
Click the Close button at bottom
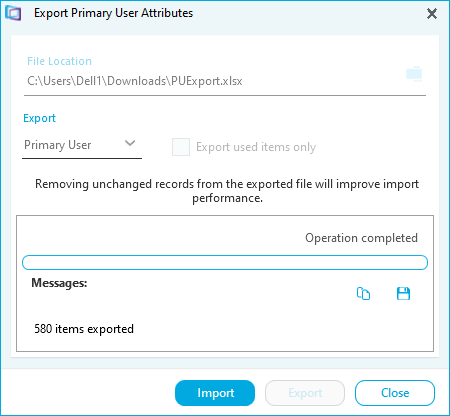click(x=395, y=393)
